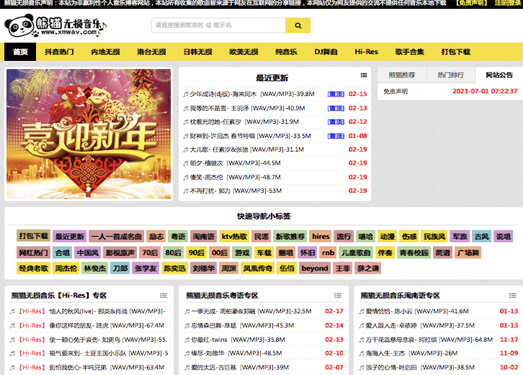523x375 pixels.
Task: Click the 中国风 tag
Action: point(87,253)
